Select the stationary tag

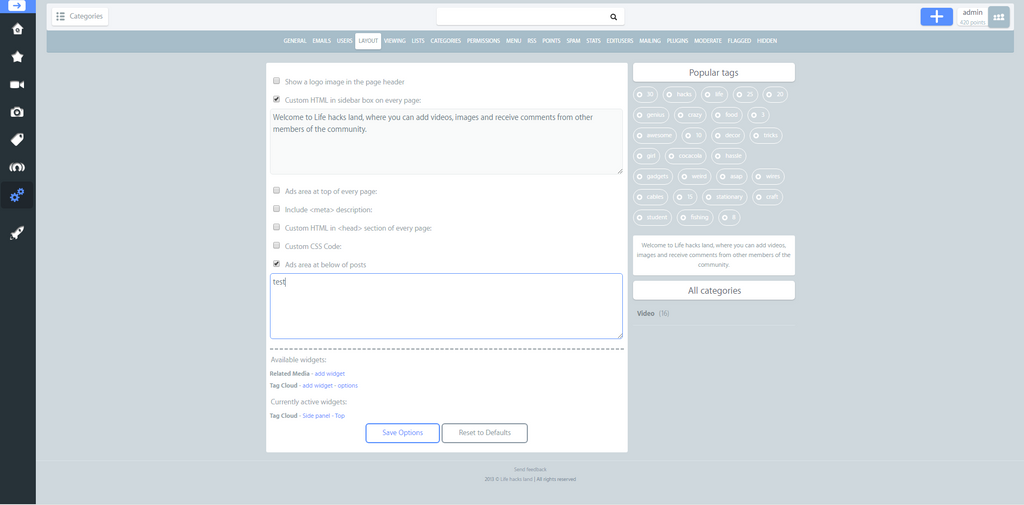(x=724, y=197)
